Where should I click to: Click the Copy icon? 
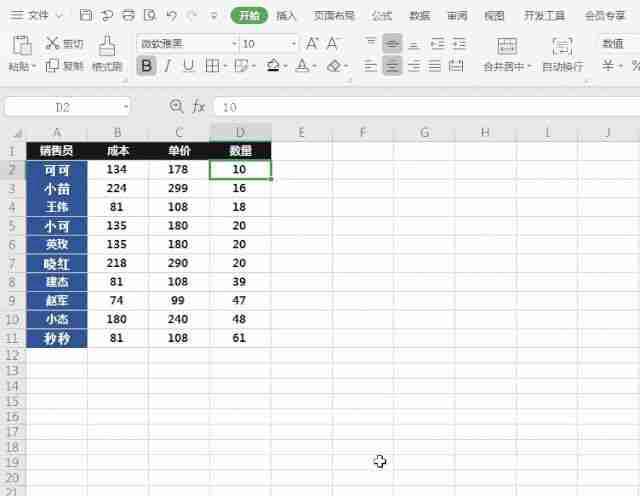pos(52,65)
